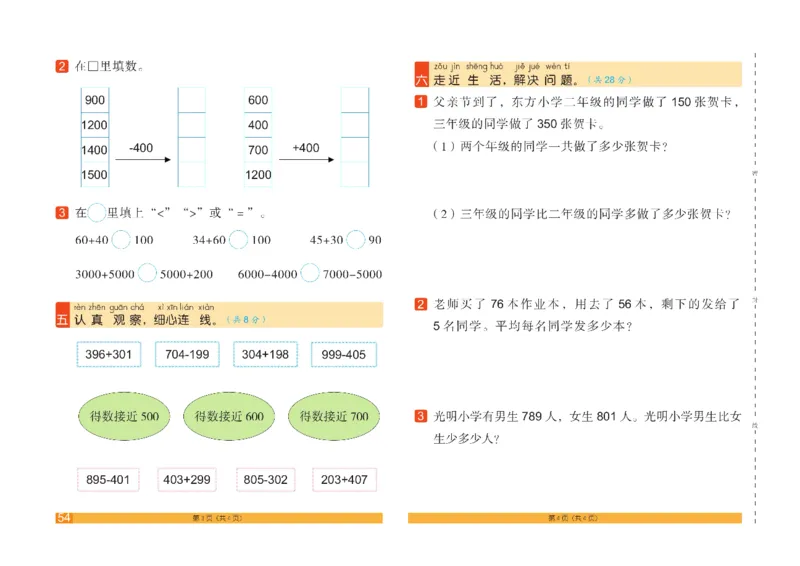Click the red number 3 badge beside 在○里填上
800x566 pixels.
[62, 213]
